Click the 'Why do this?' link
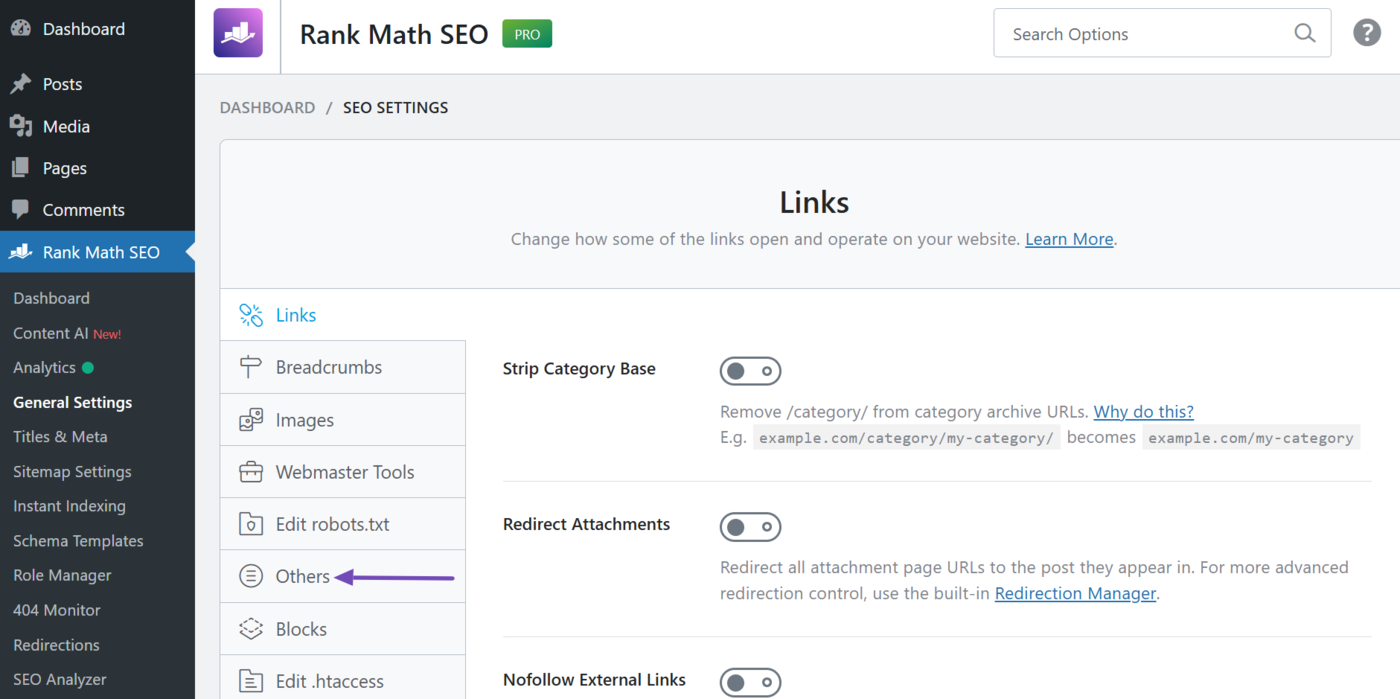This screenshot has height=699, width=1400. coord(1143,411)
